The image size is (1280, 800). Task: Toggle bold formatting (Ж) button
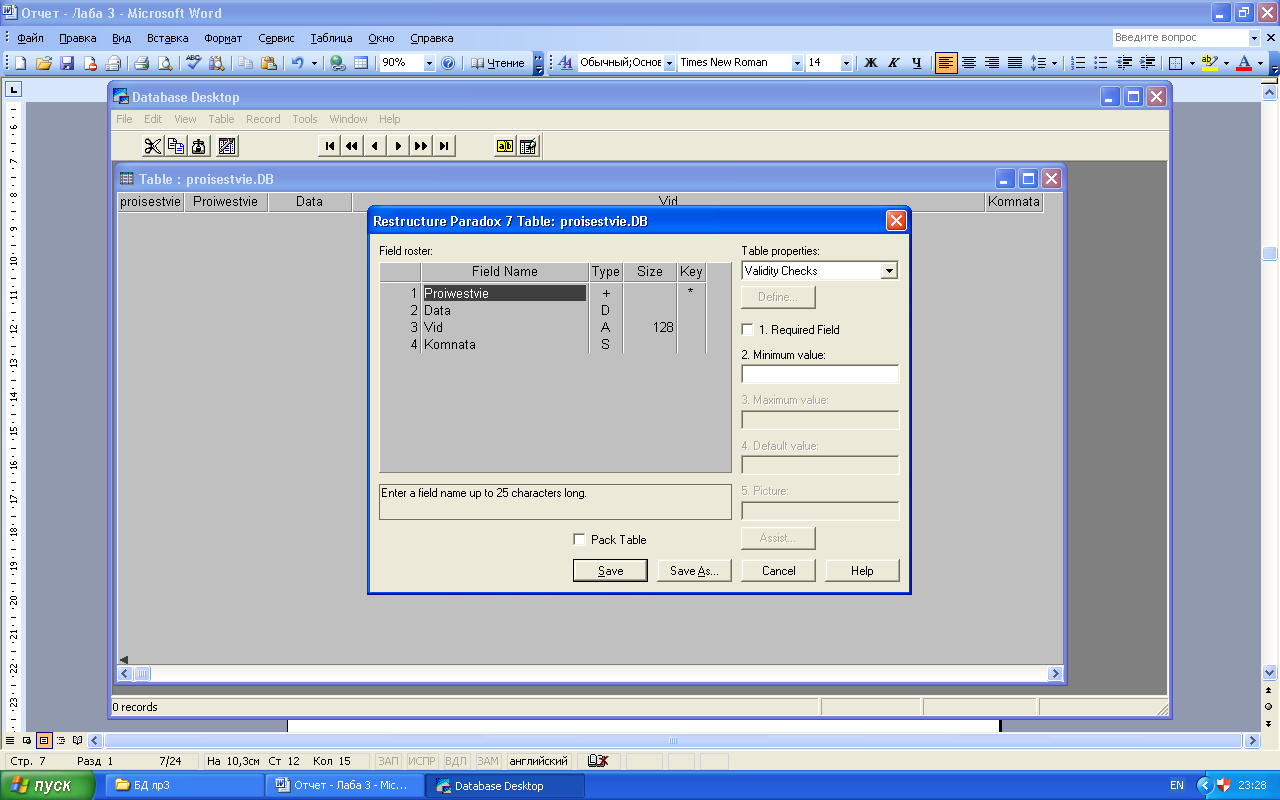[x=870, y=63]
